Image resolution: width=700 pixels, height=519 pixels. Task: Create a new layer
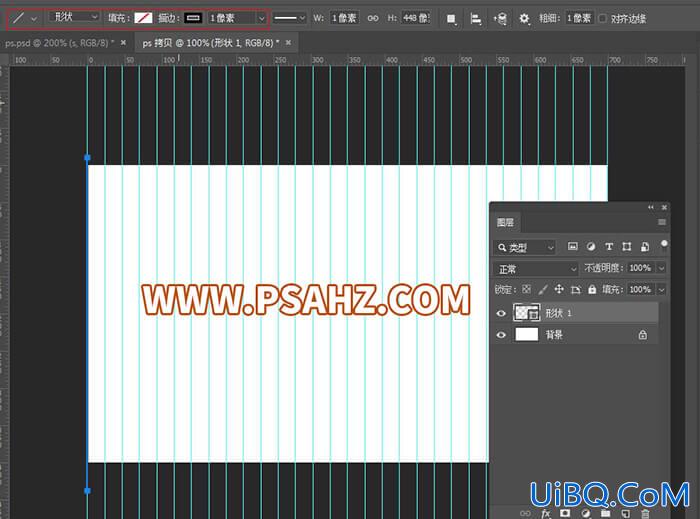(x=625, y=513)
